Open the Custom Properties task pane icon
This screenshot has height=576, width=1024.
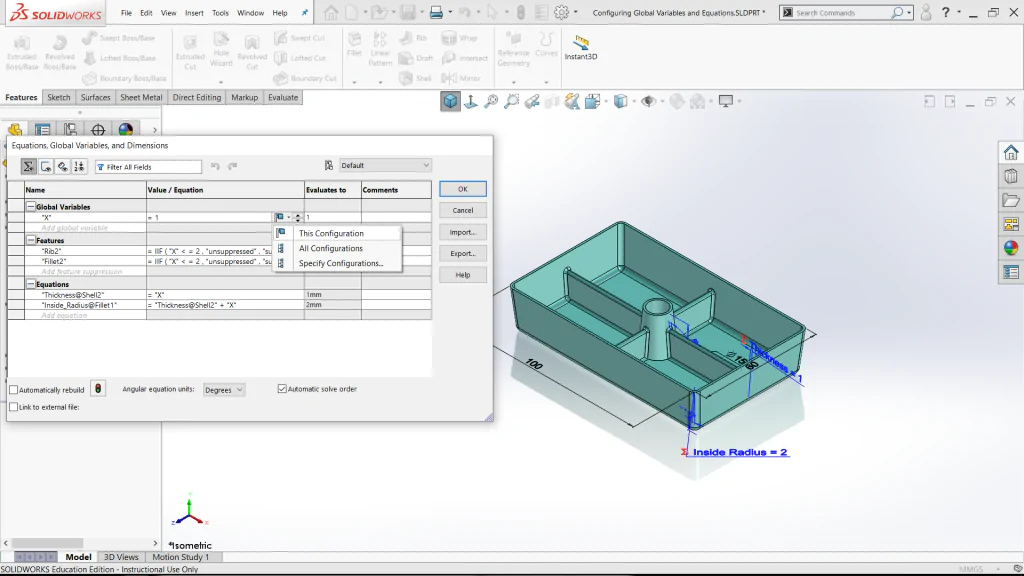[1011, 272]
